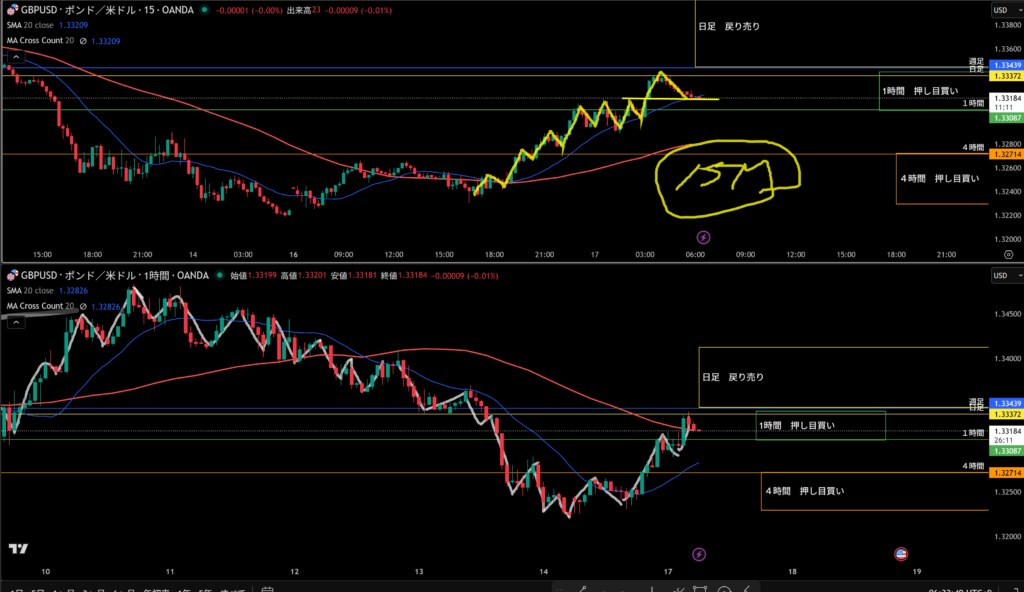Click the TradingView logo
This screenshot has height=592, width=1024.
click(x=17, y=548)
